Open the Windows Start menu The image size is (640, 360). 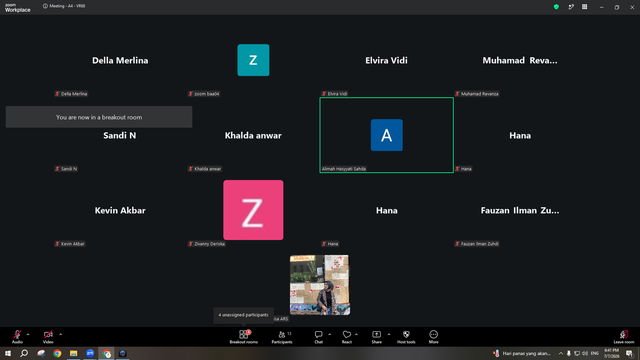click(8, 353)
